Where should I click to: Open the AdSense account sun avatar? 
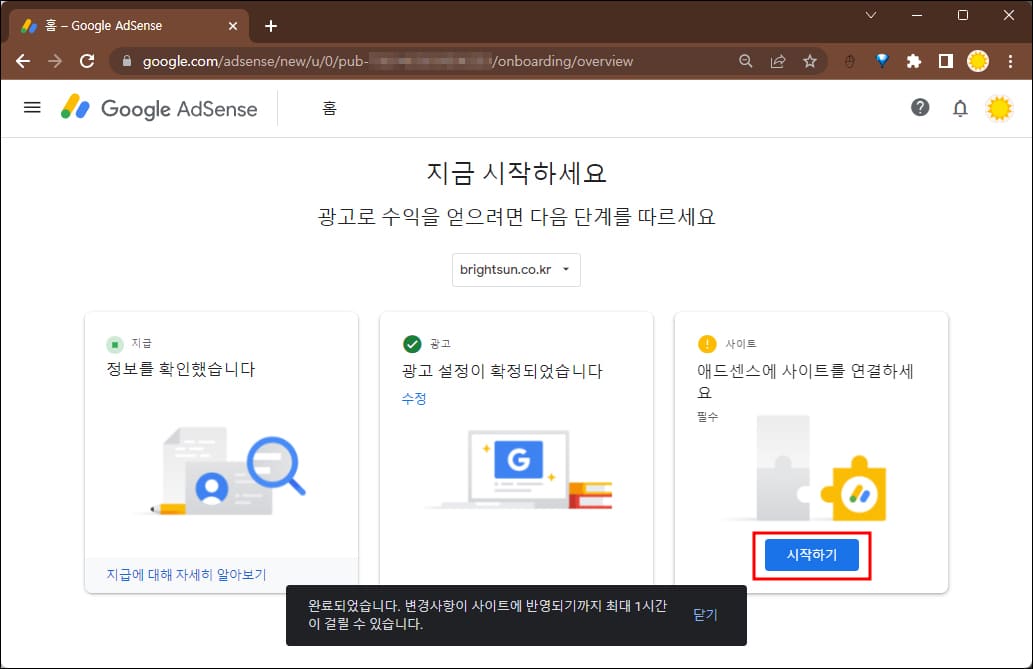click(999, 108)
